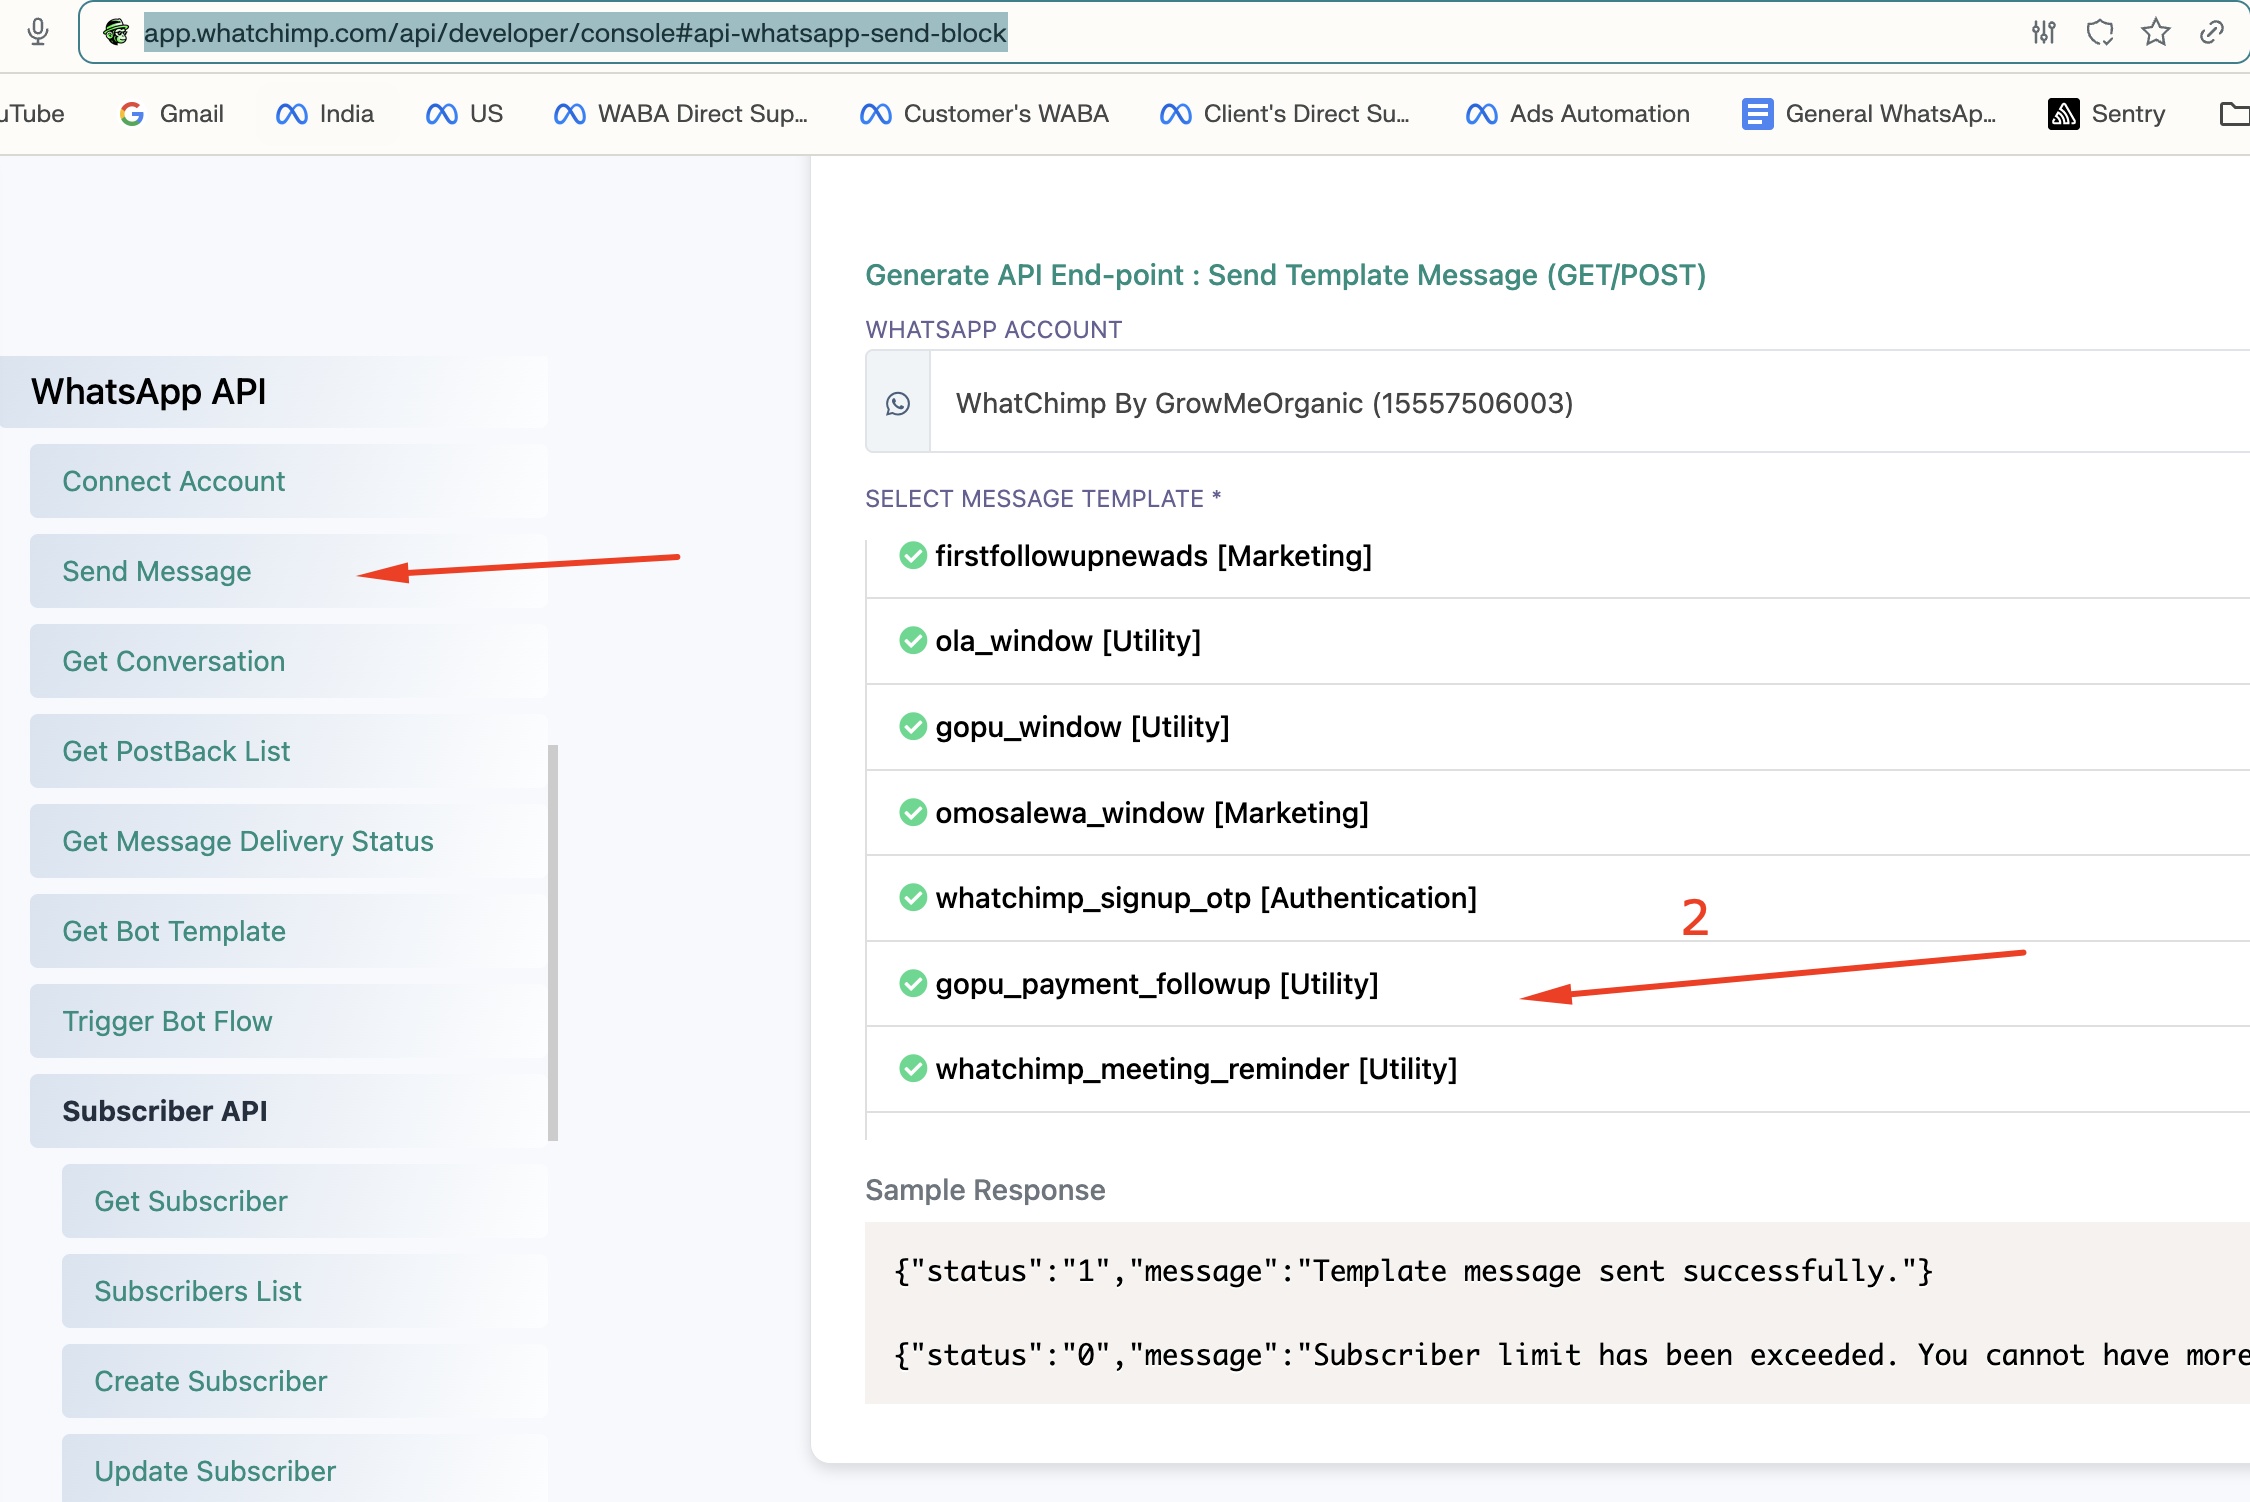The height and width of the screenshot is (1502, 2250).
Task: Click the Meta icon of Client's Direct Support
Action: [x=1176, y=114]
